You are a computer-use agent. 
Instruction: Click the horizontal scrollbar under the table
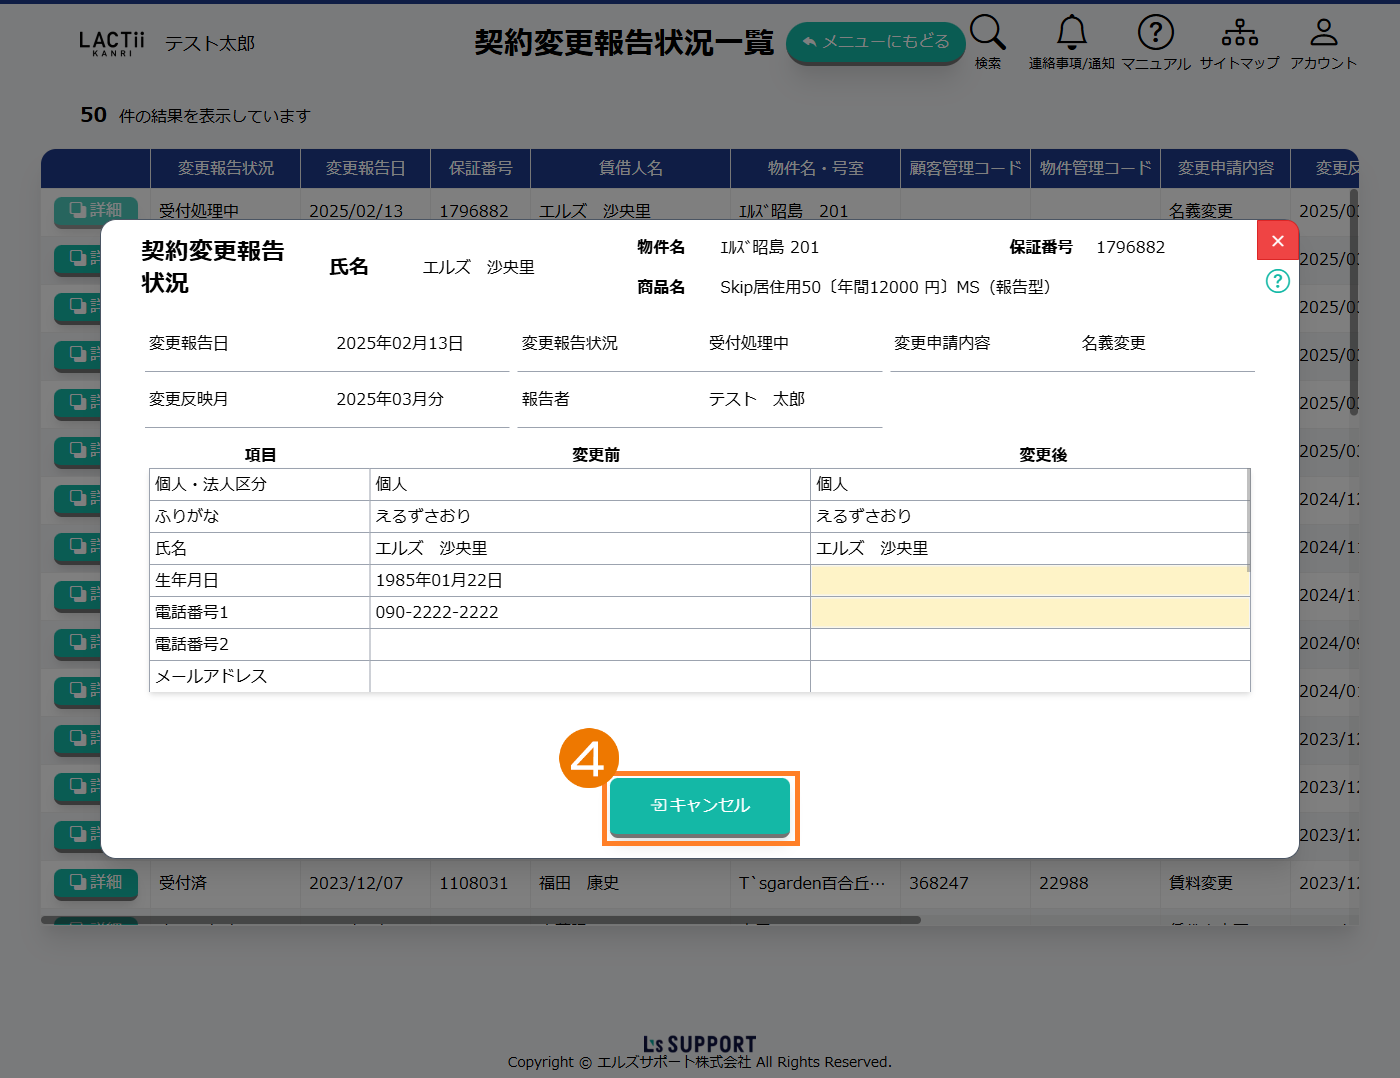click(480, 920)
